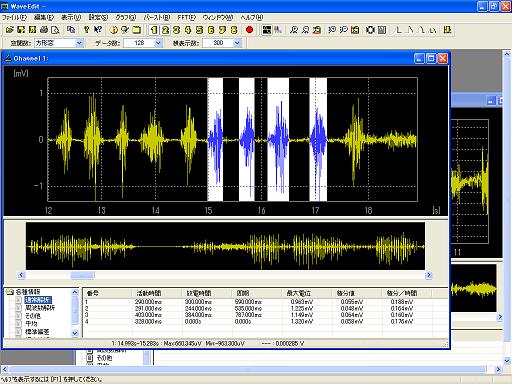Toggle channel 3 button

click(177, 30)
